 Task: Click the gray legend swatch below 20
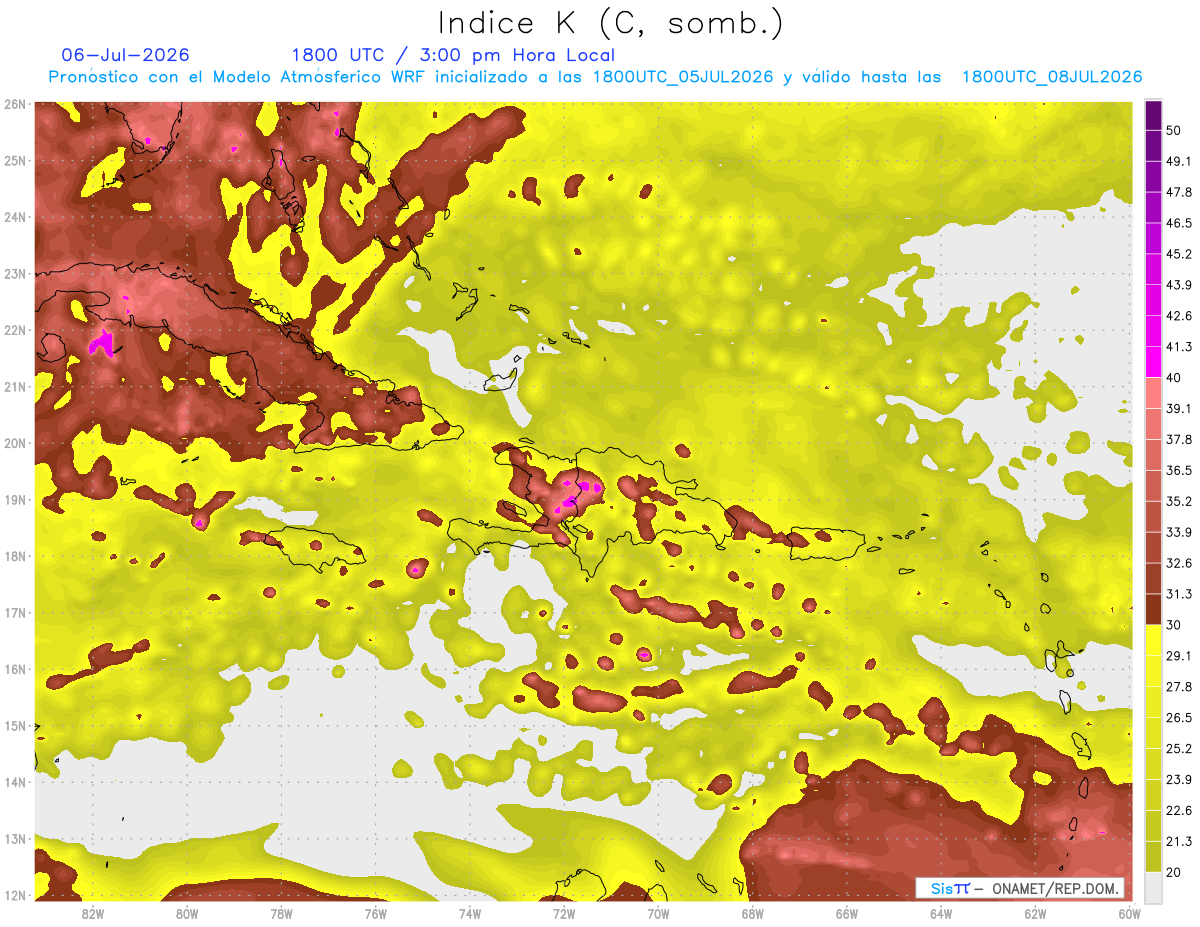1153,886
